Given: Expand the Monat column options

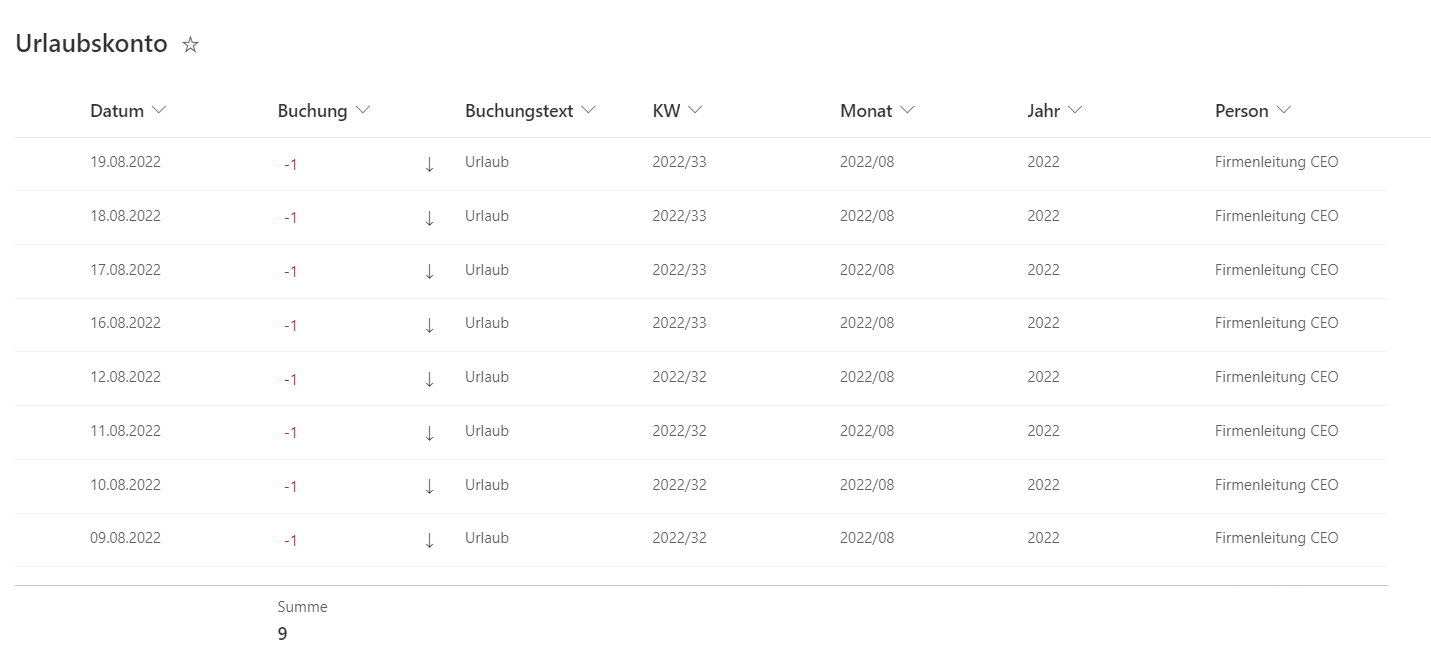Looking at the screenshot, I should point(906,111).
